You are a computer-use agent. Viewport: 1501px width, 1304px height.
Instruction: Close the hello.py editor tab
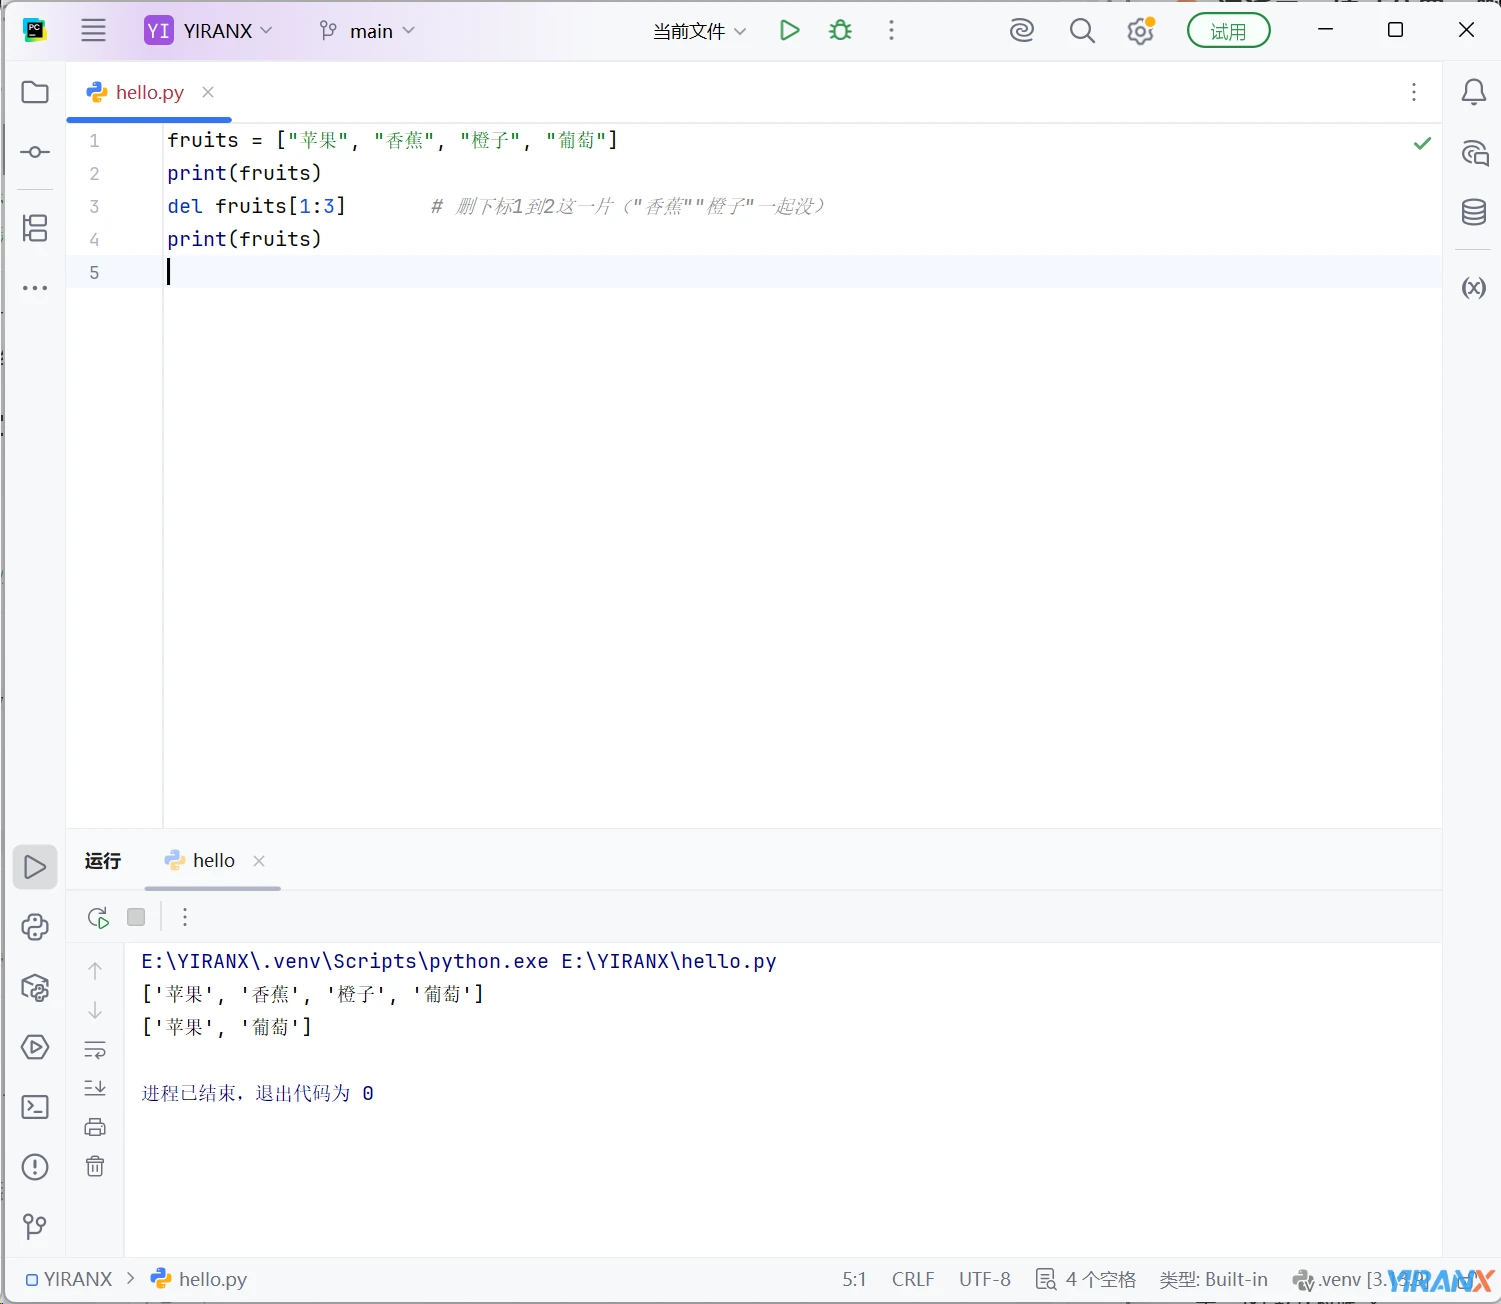point(208,92)
